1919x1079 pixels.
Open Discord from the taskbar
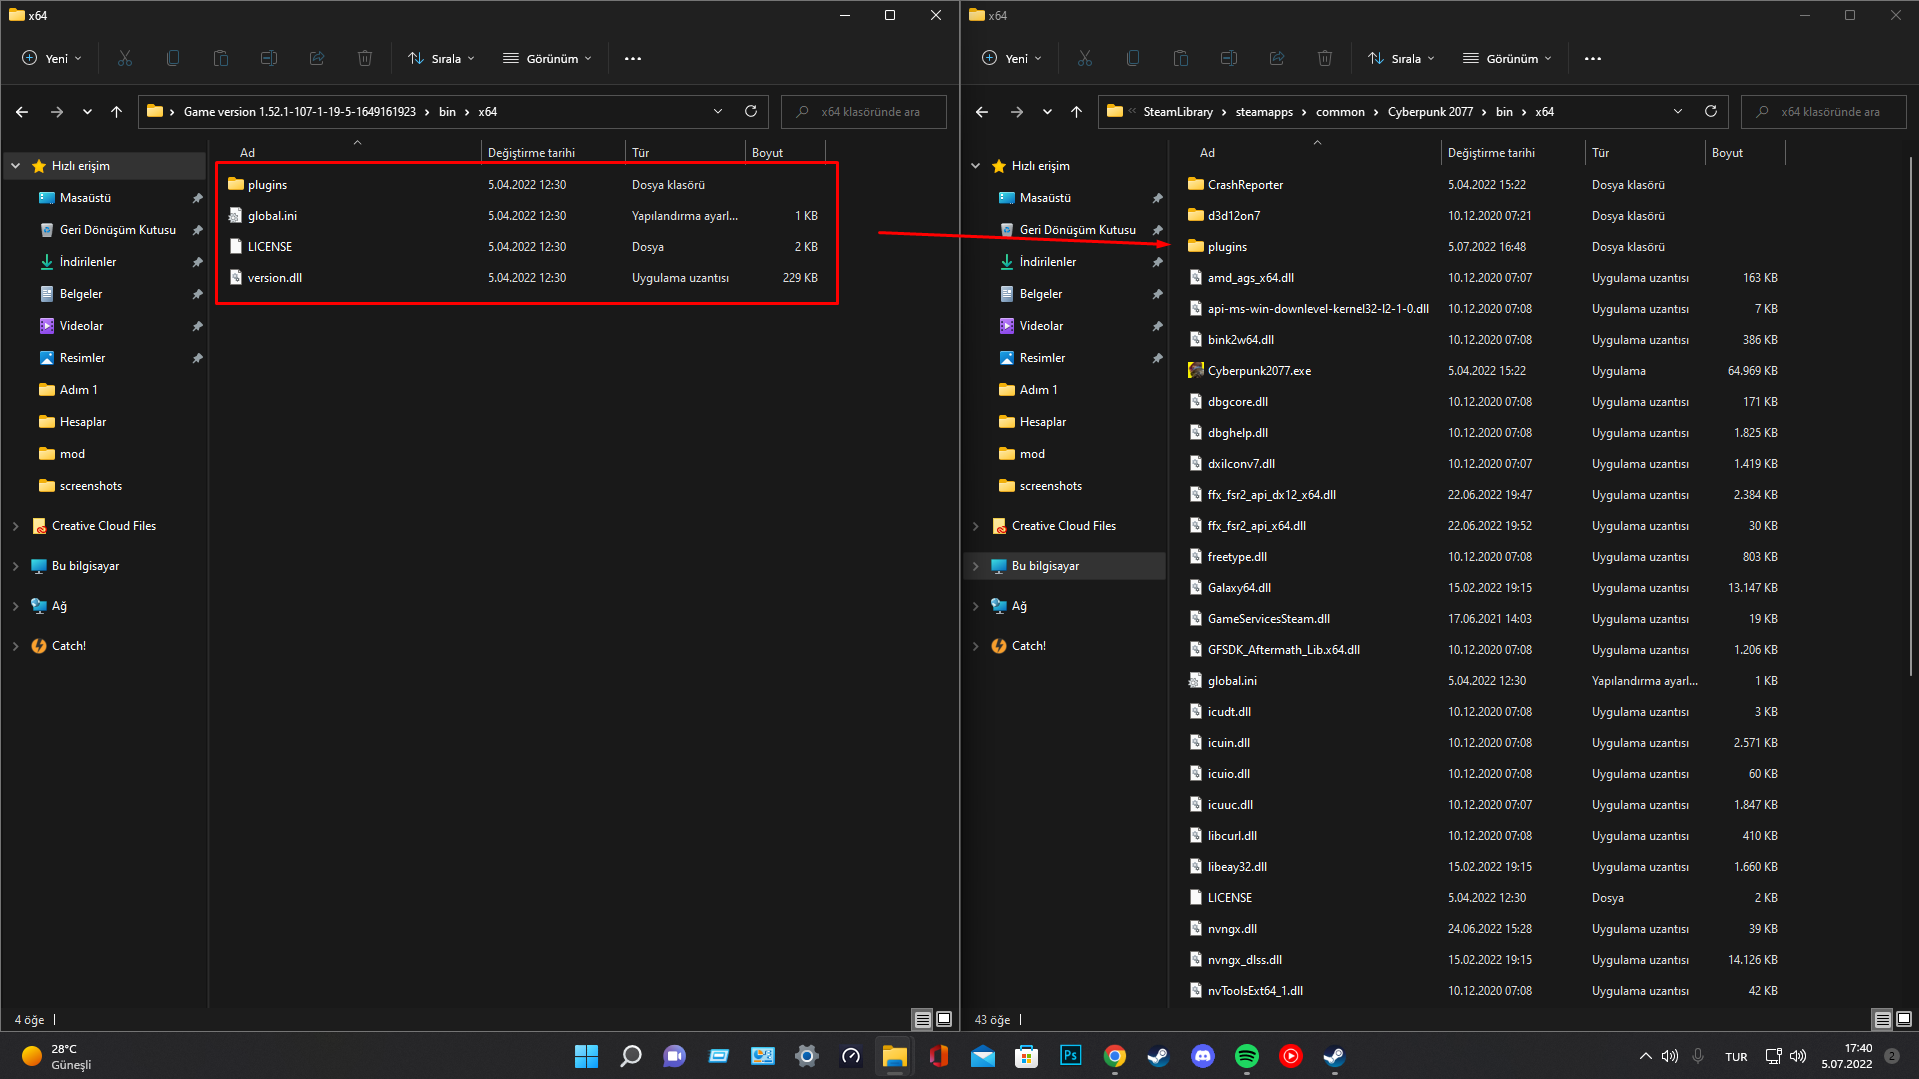click(x=1202, y=1056)
